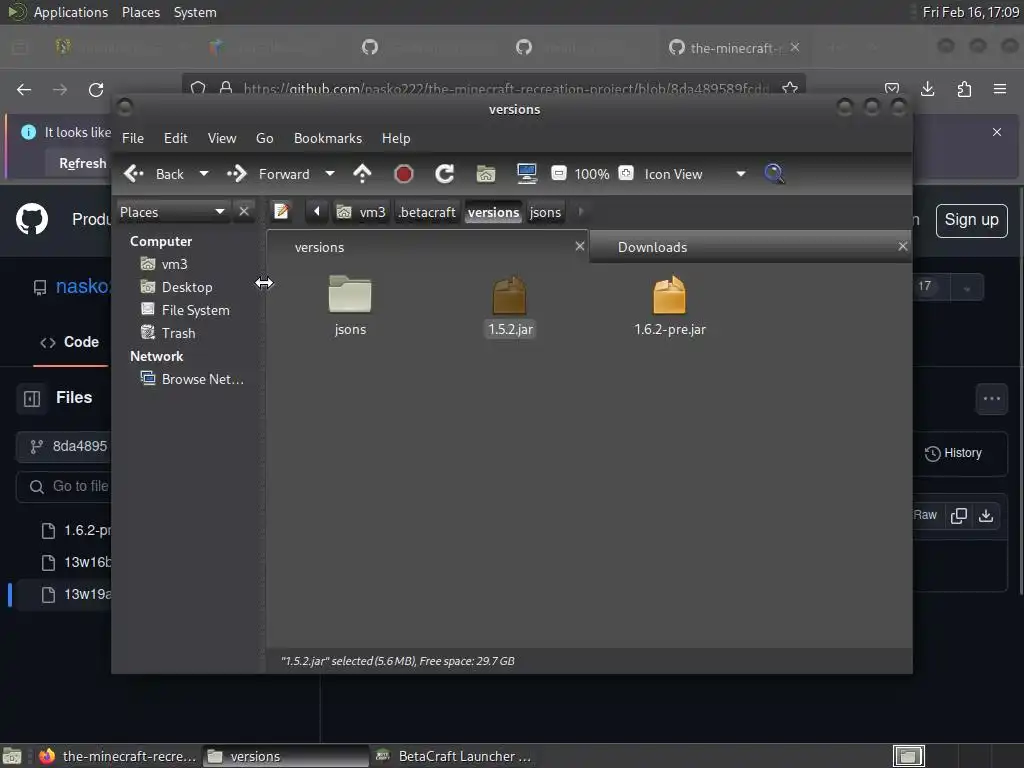
Task: Click the 100% zoom level label
Action: pos(592,174)
